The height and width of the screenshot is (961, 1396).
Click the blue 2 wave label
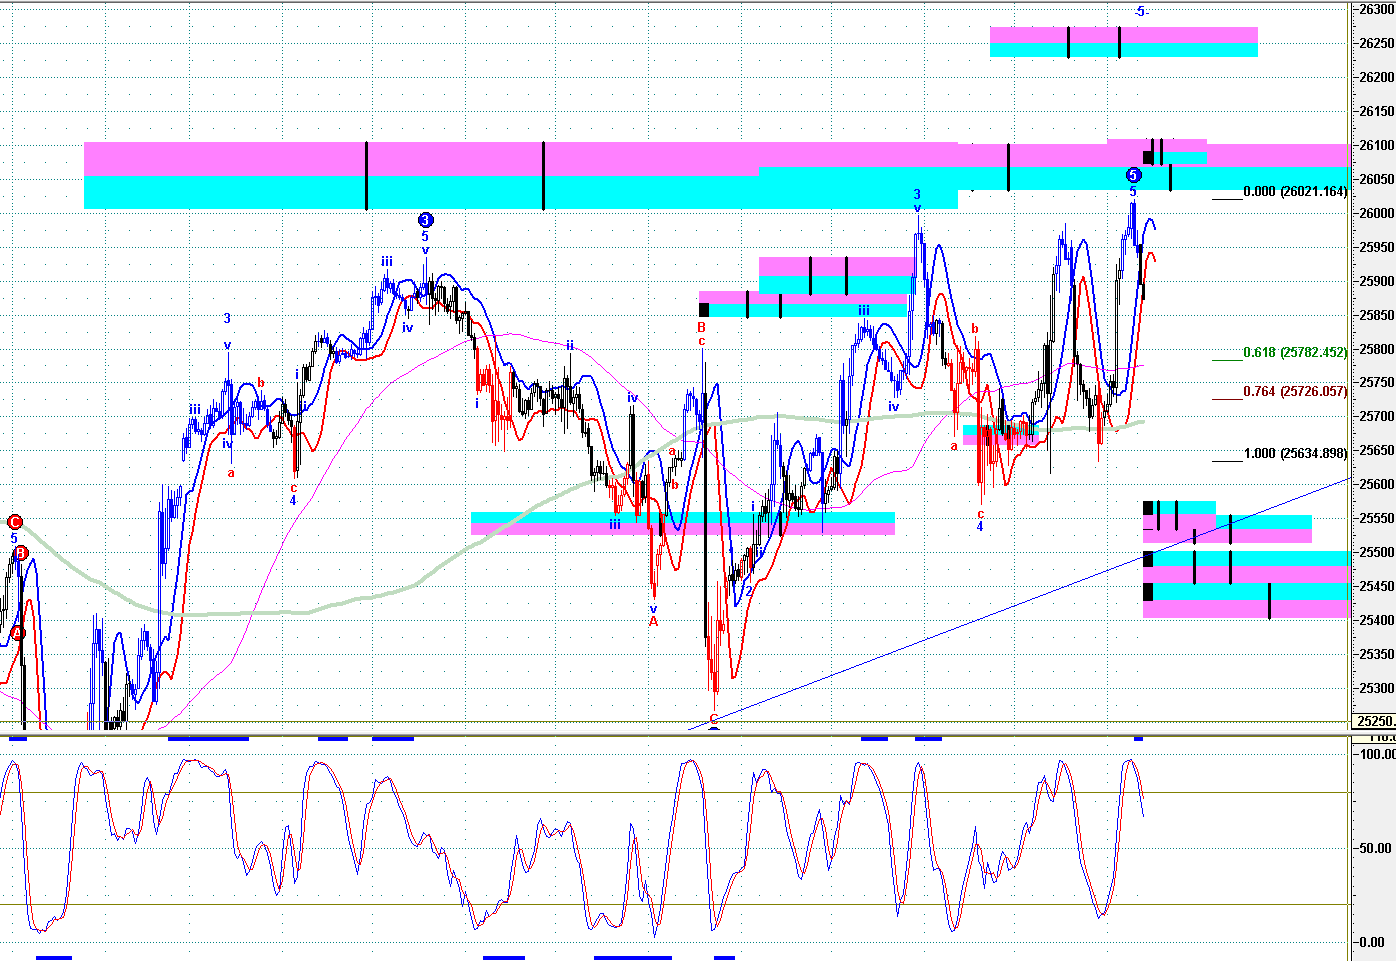click(x=748, y=591)
